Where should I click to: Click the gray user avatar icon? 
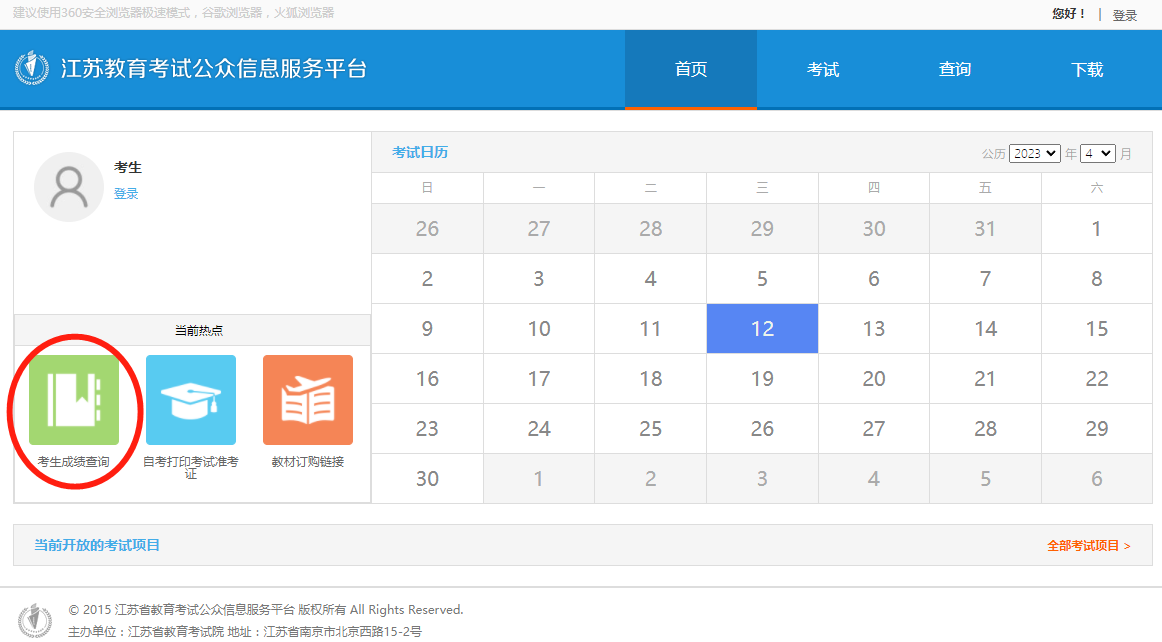(x=69, y=187)
